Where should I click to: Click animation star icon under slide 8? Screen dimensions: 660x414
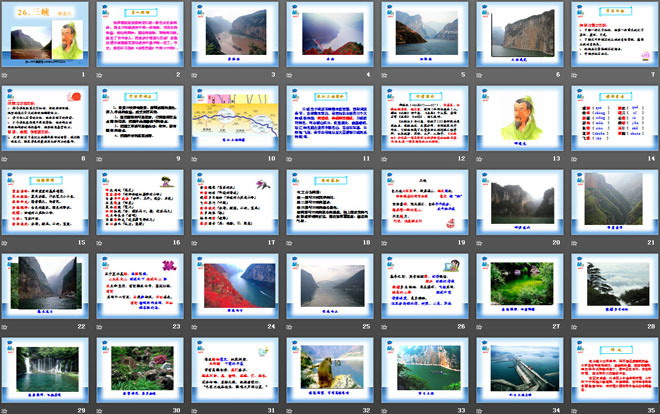click(5, 159)
